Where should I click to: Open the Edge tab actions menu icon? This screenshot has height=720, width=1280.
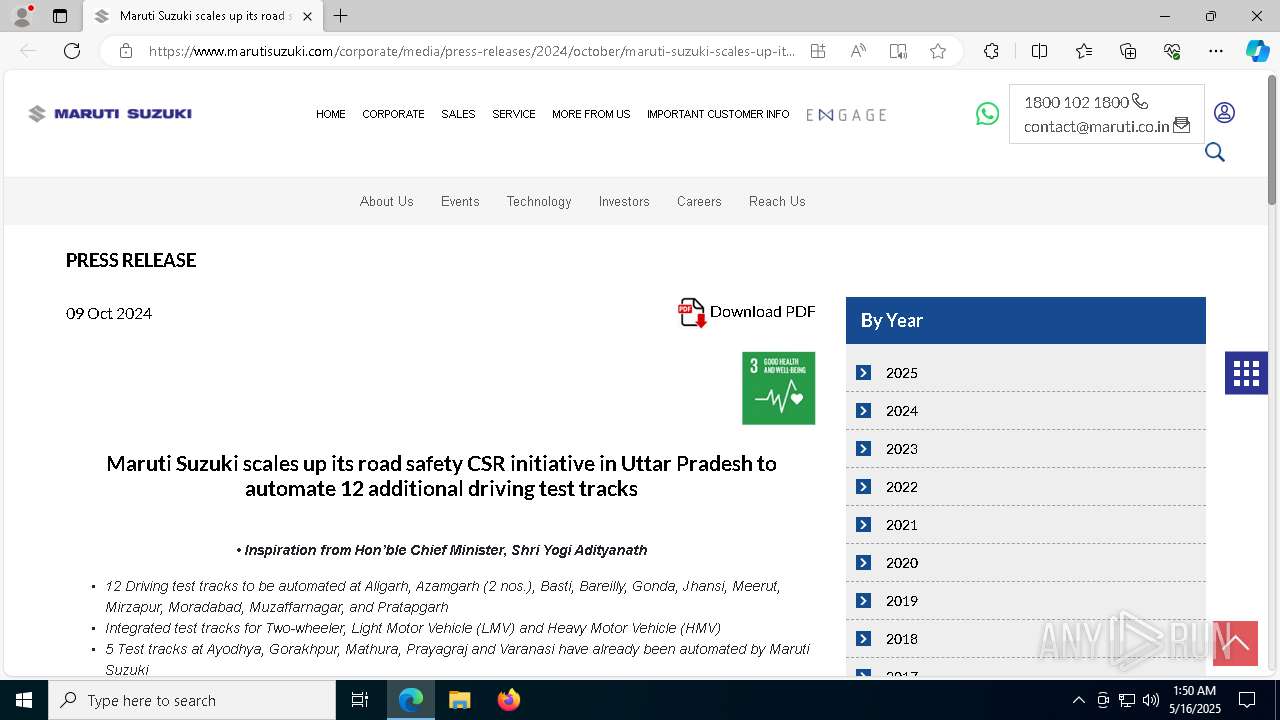[60, 16]
